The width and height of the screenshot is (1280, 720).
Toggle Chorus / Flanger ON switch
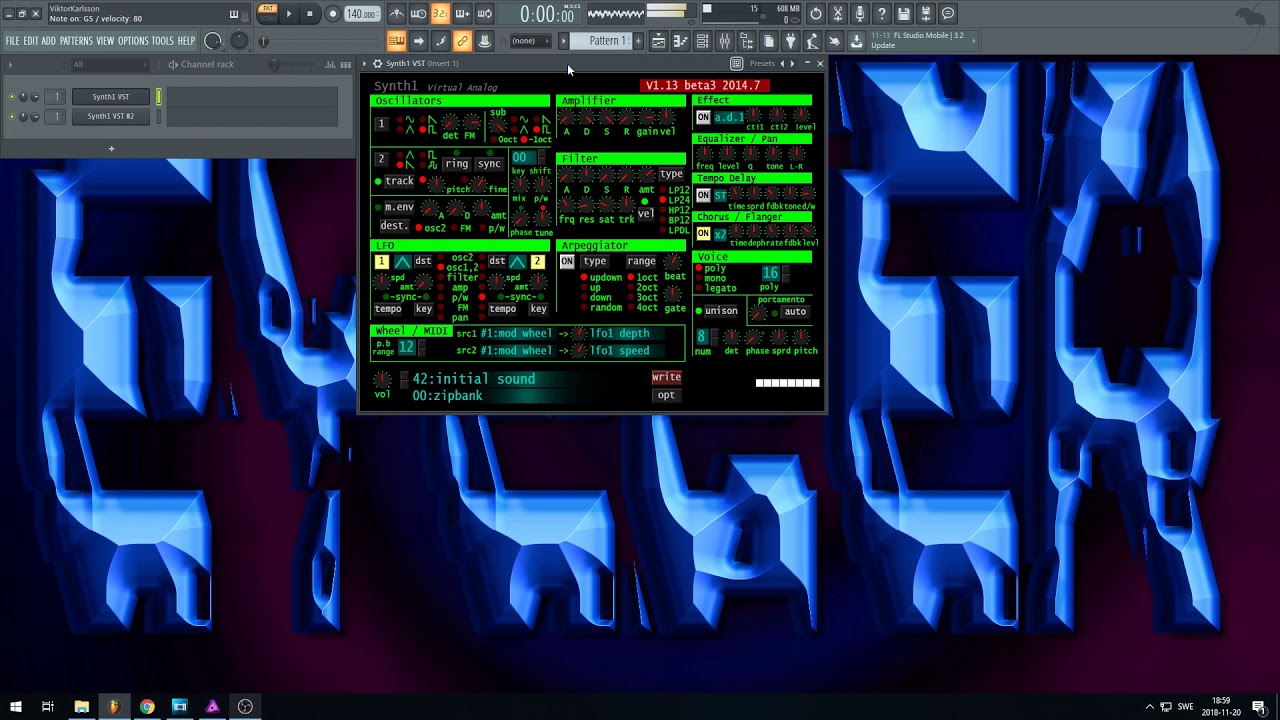[703, 234]
